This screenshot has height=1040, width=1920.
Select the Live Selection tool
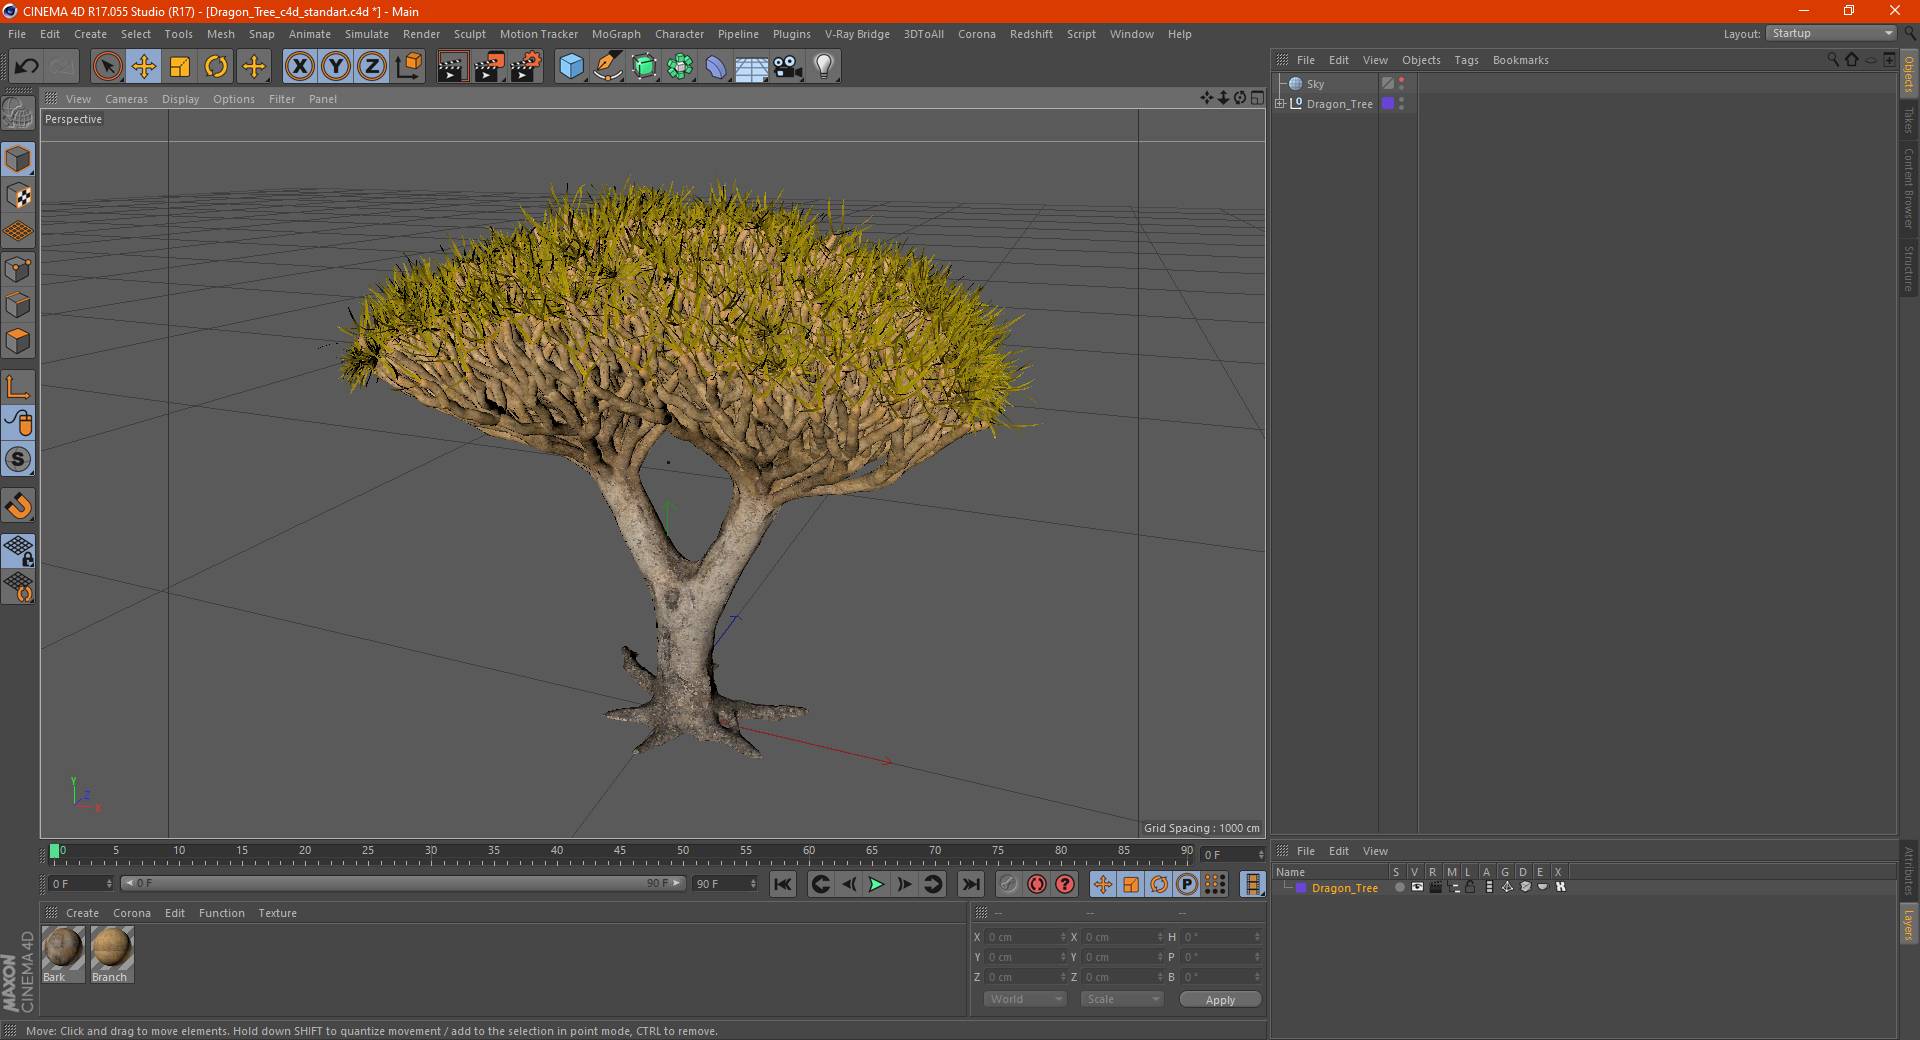coord(107,66)
